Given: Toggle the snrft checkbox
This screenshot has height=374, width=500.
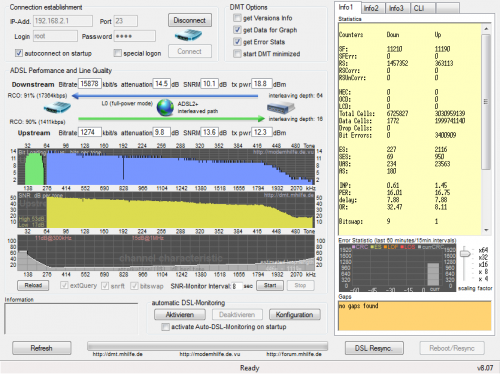Looking at the screenshot, I should (105, 286).
